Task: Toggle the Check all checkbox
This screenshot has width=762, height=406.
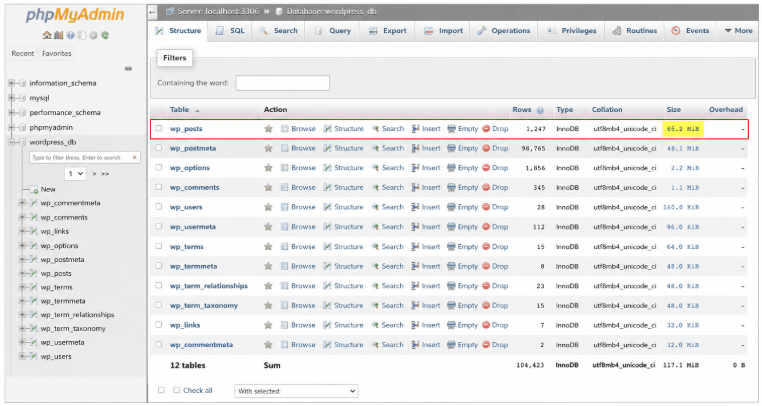Action: point(177,390)
